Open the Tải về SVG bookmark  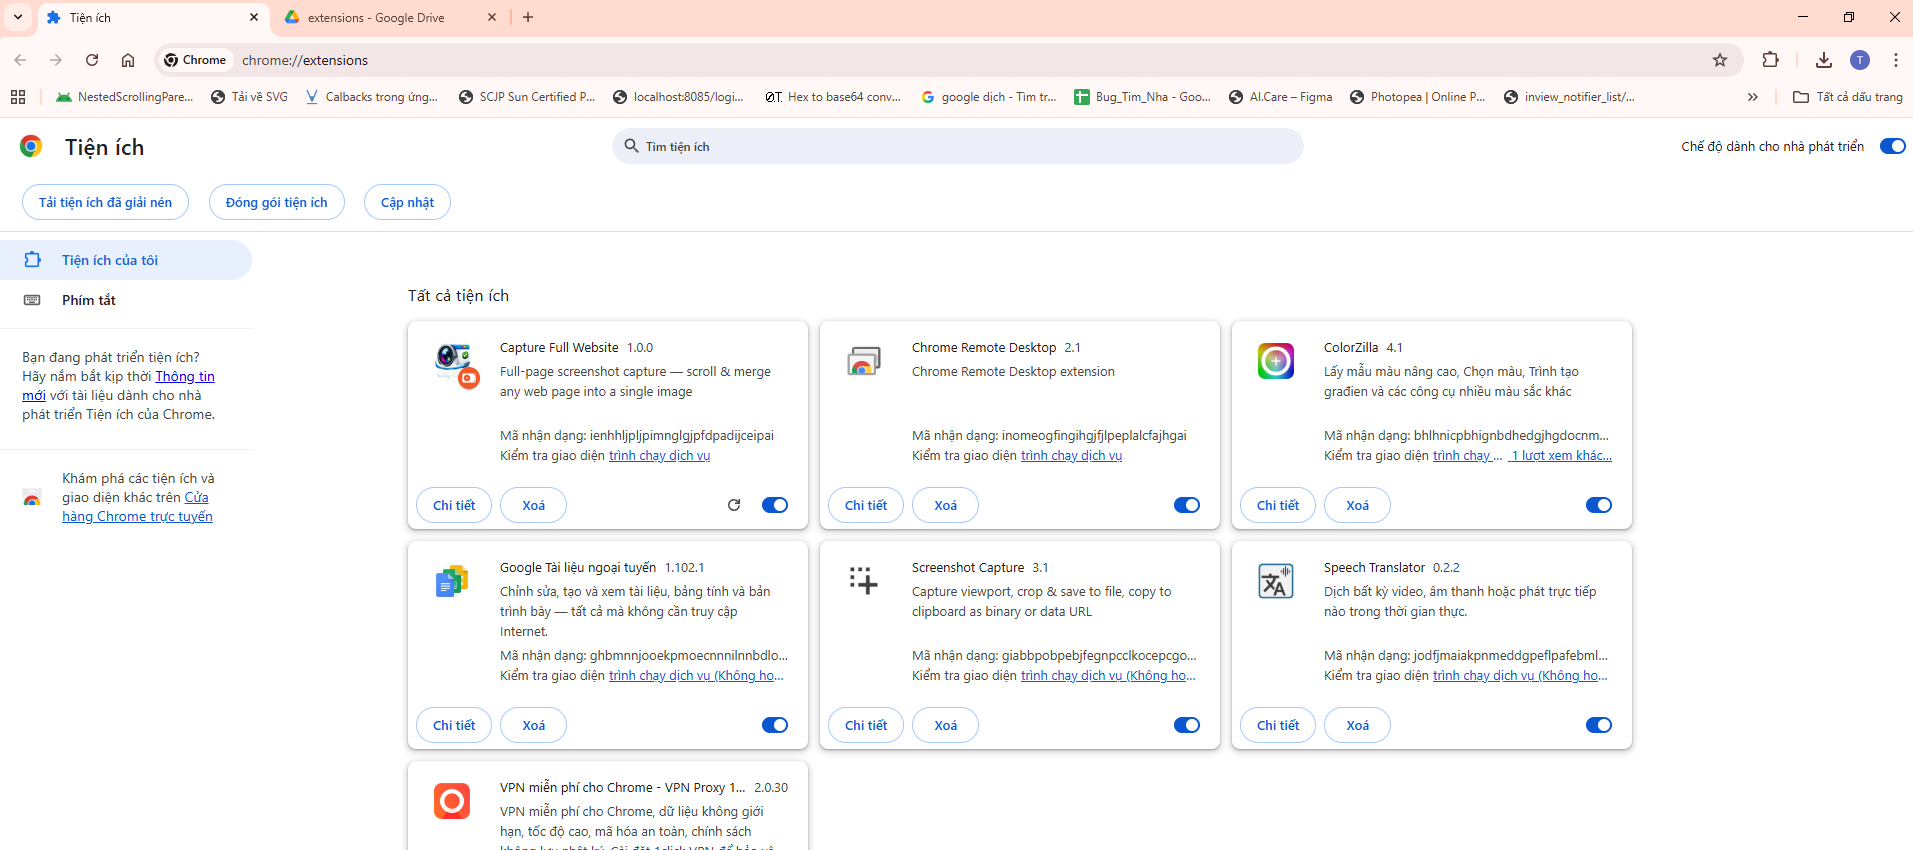250,97
